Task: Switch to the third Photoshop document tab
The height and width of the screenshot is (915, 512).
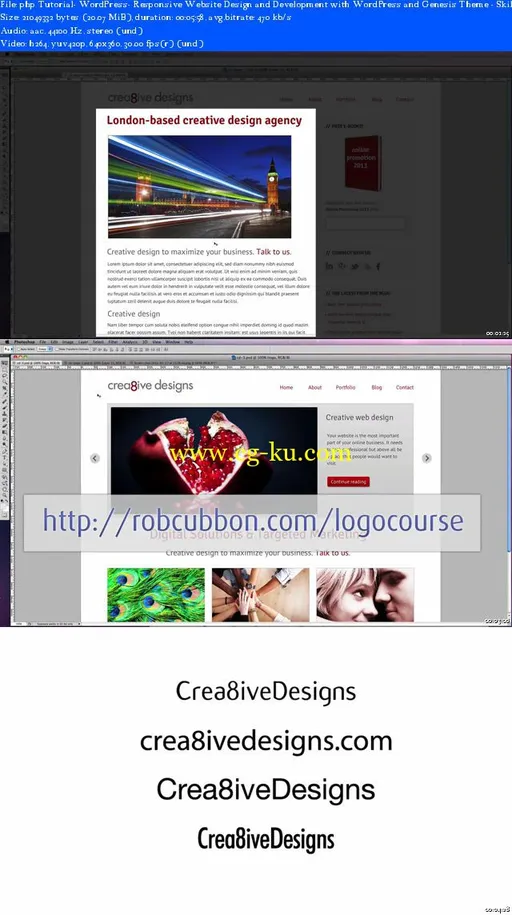Action: tap(174, 362)
